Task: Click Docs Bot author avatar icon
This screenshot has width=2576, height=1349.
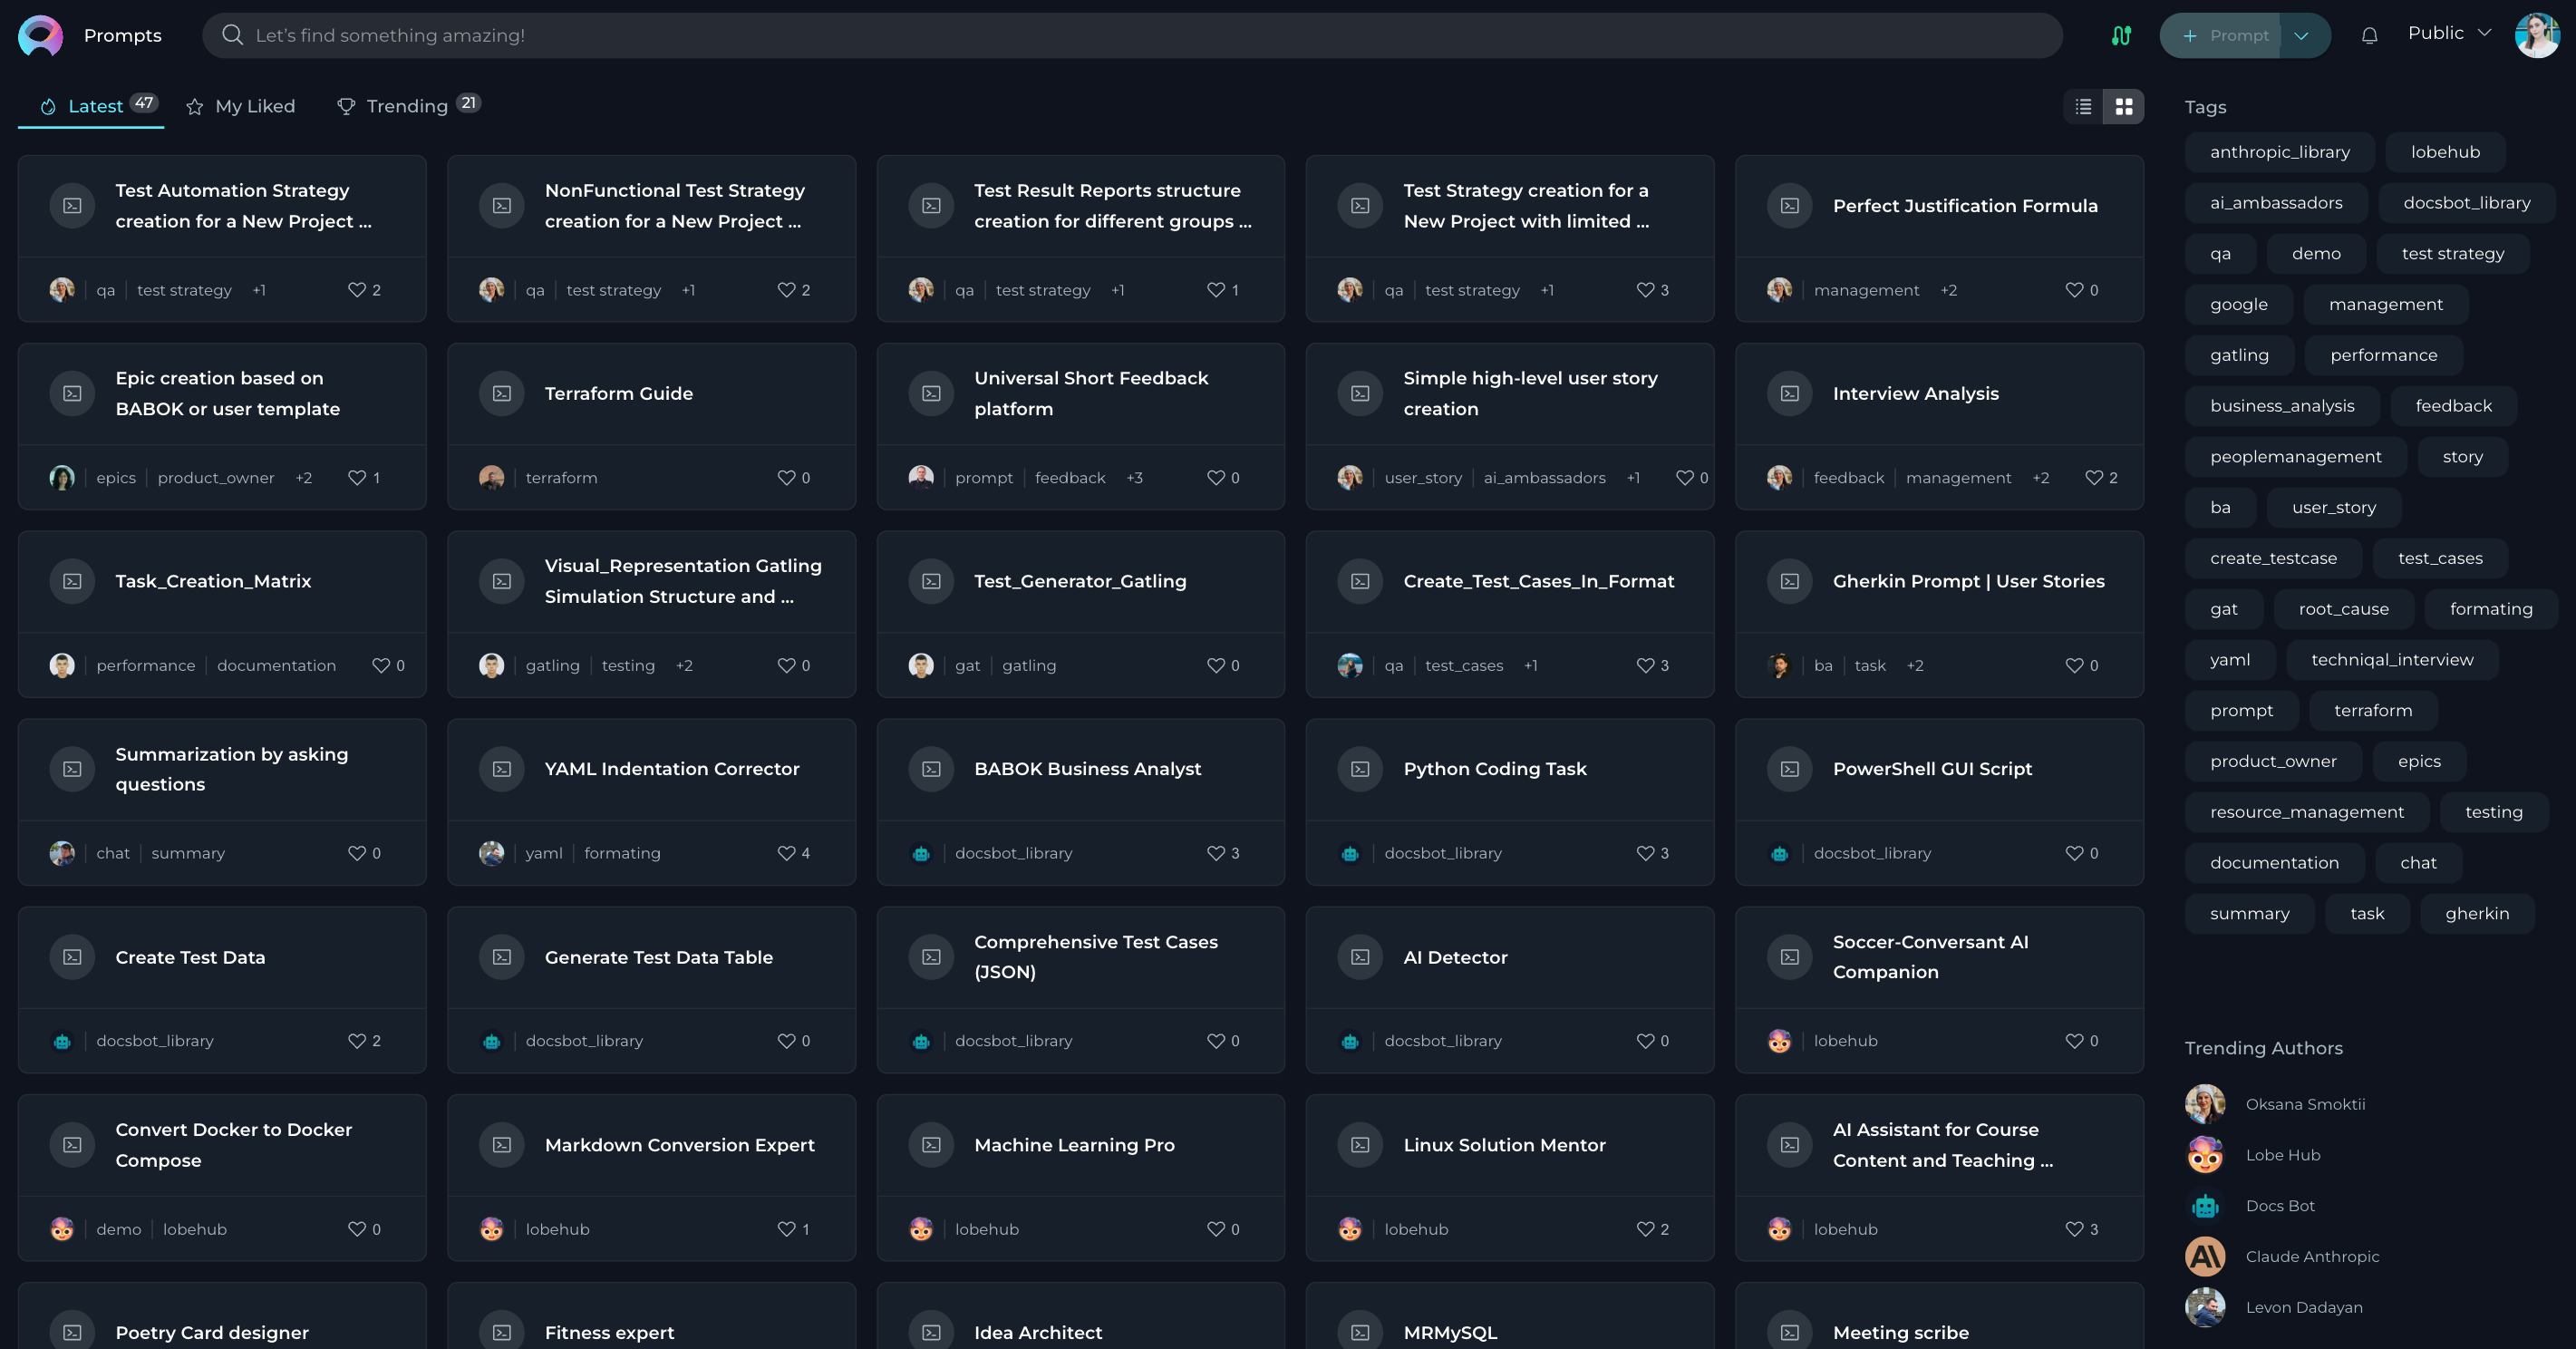Action: [x=2205, y=1206]
